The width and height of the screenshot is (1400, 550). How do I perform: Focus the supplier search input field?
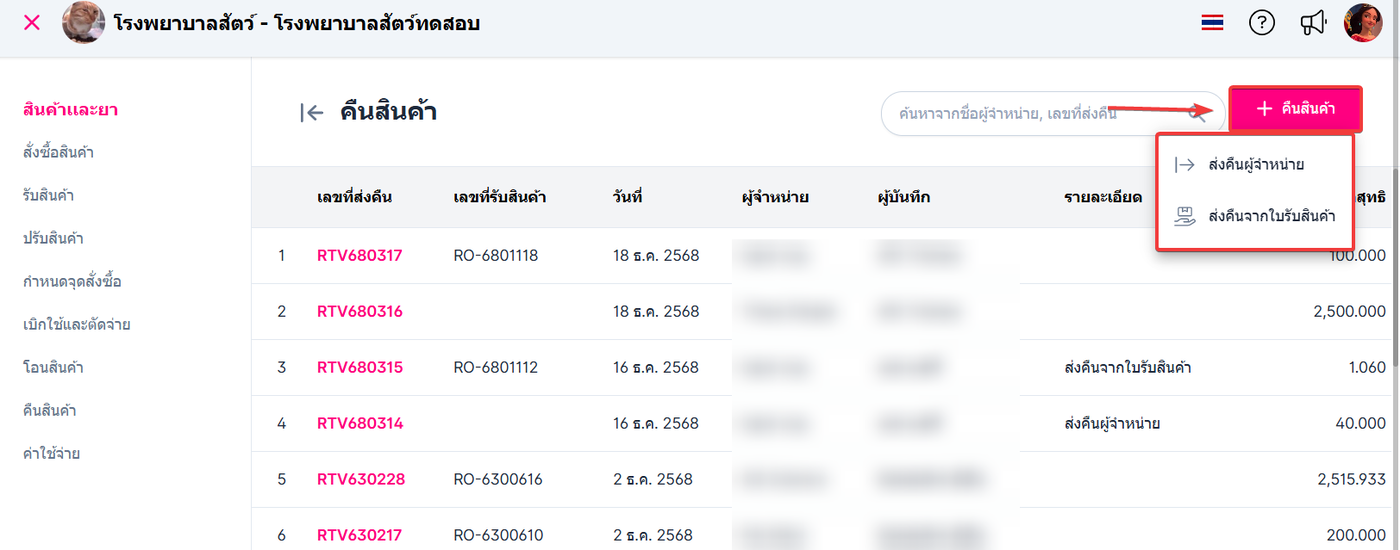click(1030, 114)
